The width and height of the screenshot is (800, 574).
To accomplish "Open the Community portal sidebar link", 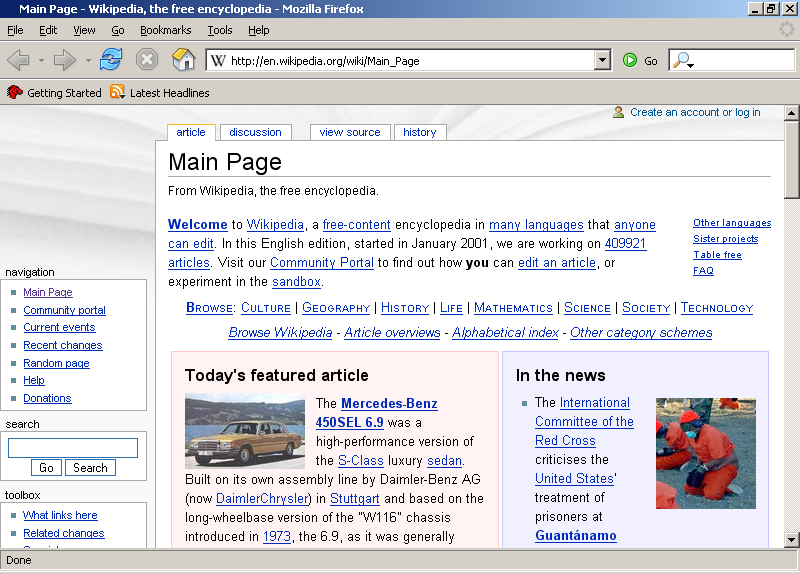I will coord(64,310).
